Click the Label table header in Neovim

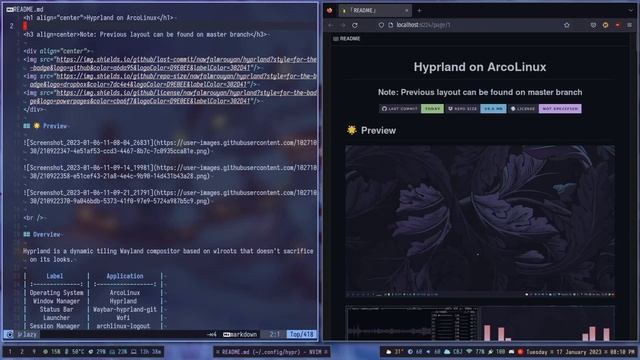point(55,276)
